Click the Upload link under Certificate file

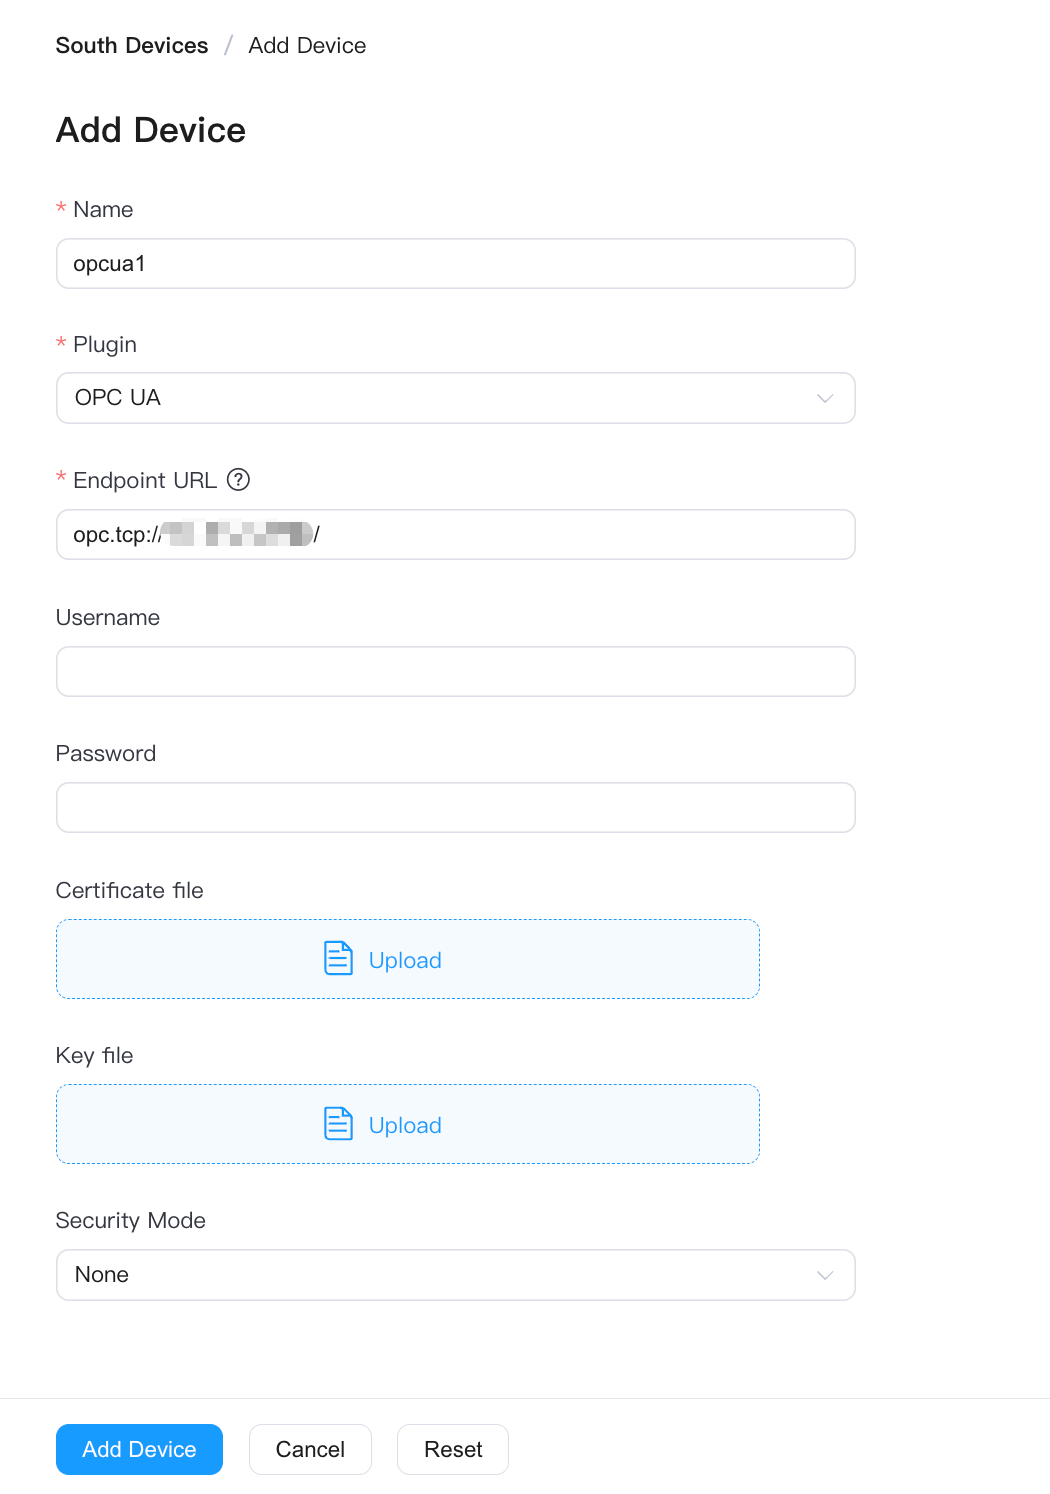click(405, 960)
